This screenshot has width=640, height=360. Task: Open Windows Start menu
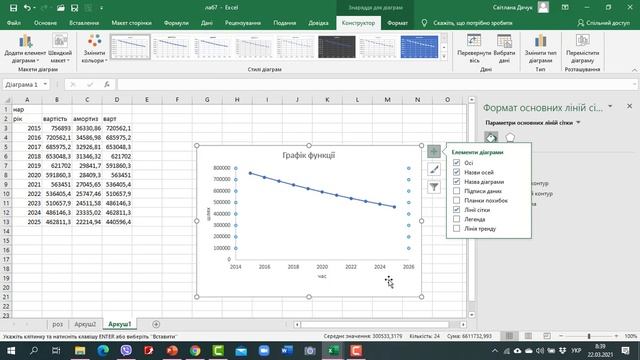pyautogui.click(x=11, y=351)
